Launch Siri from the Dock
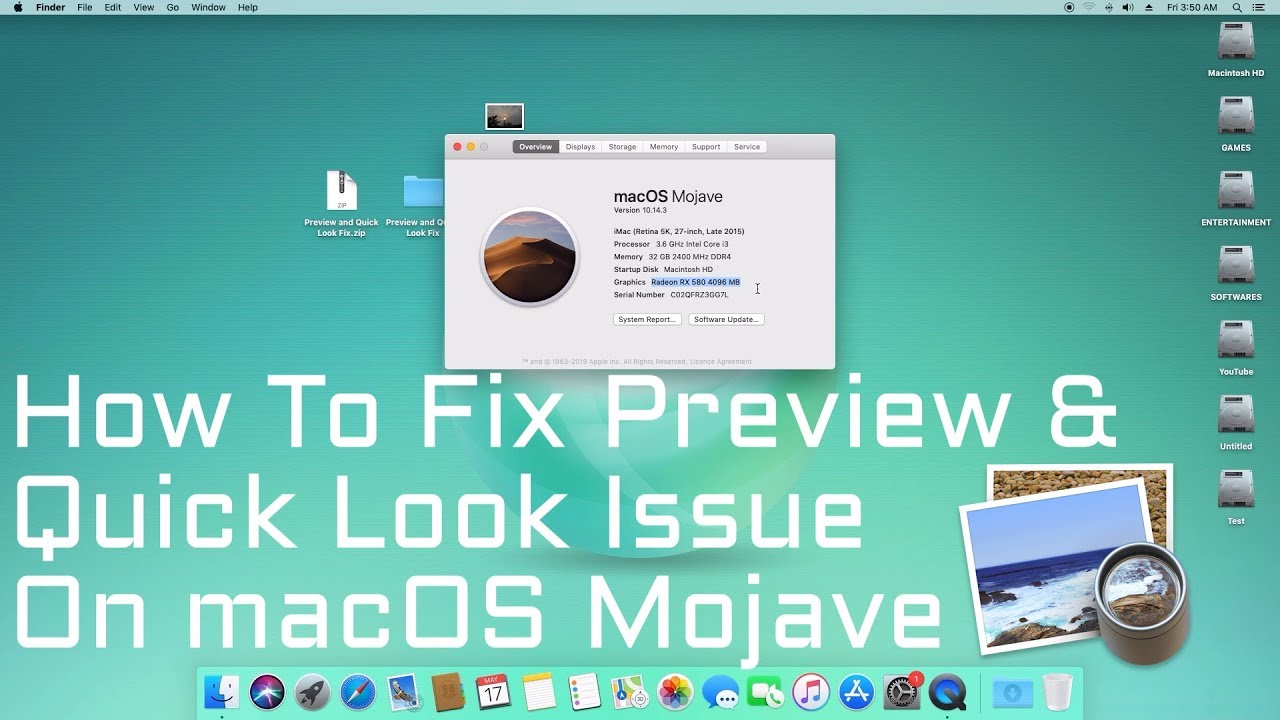The image size is (1280, 720). (x=267, y=692)
